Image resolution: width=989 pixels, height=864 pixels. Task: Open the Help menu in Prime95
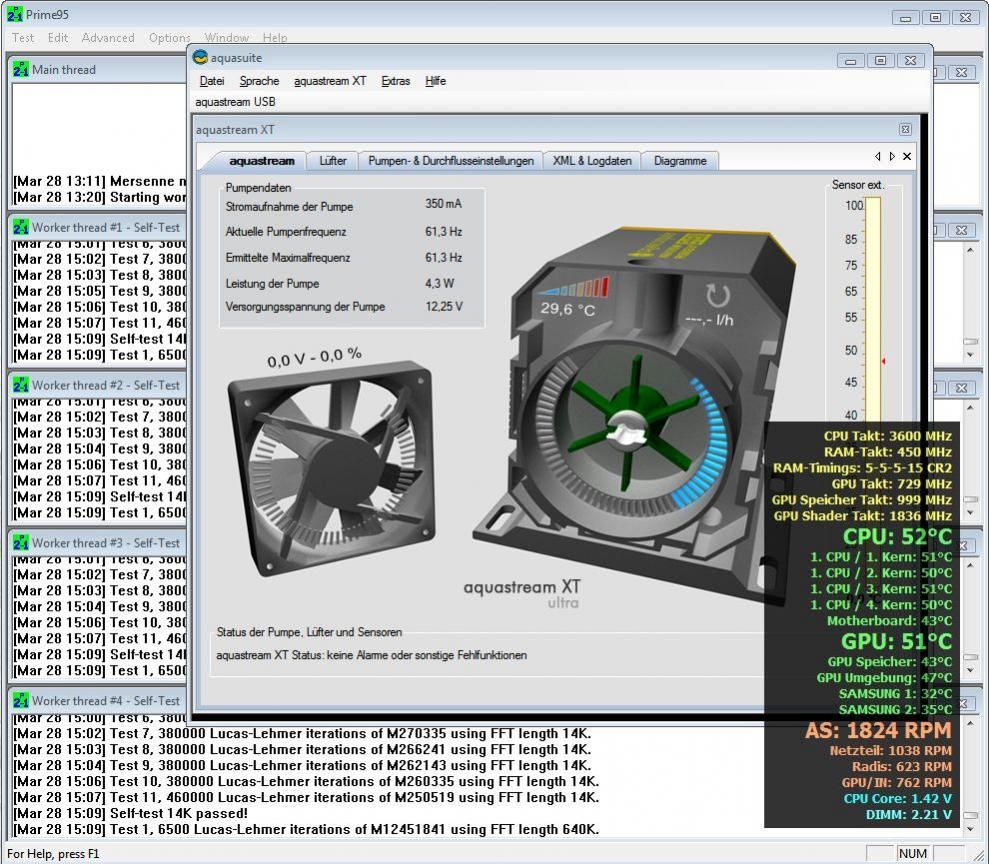(x=275, y=38)
